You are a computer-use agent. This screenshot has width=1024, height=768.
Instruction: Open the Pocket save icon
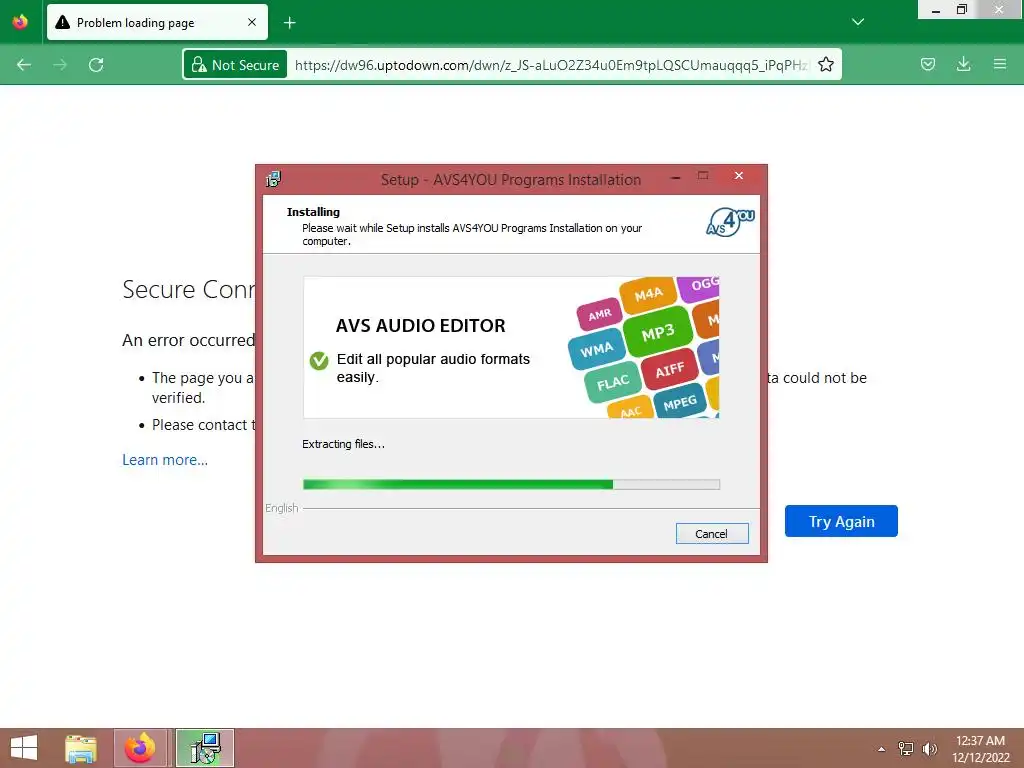[927, 64]
